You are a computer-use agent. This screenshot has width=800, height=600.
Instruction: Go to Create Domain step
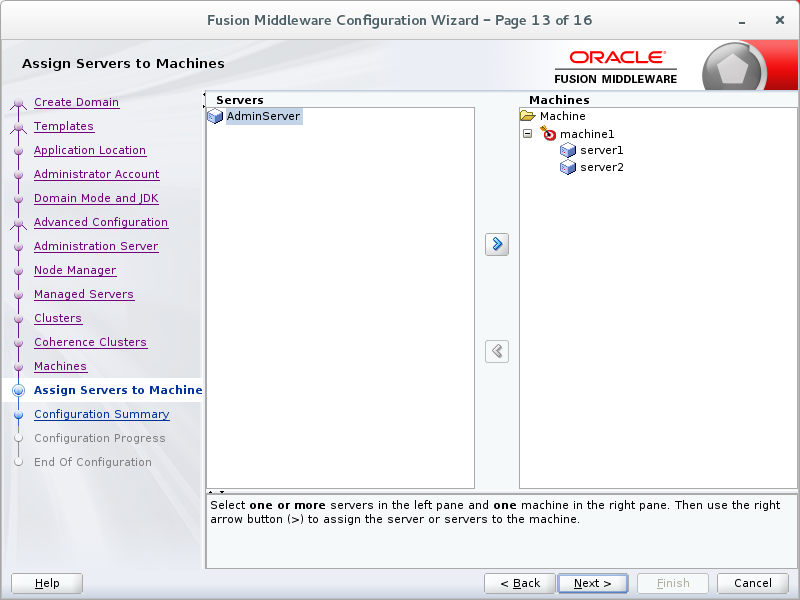(x=77, y=102)
